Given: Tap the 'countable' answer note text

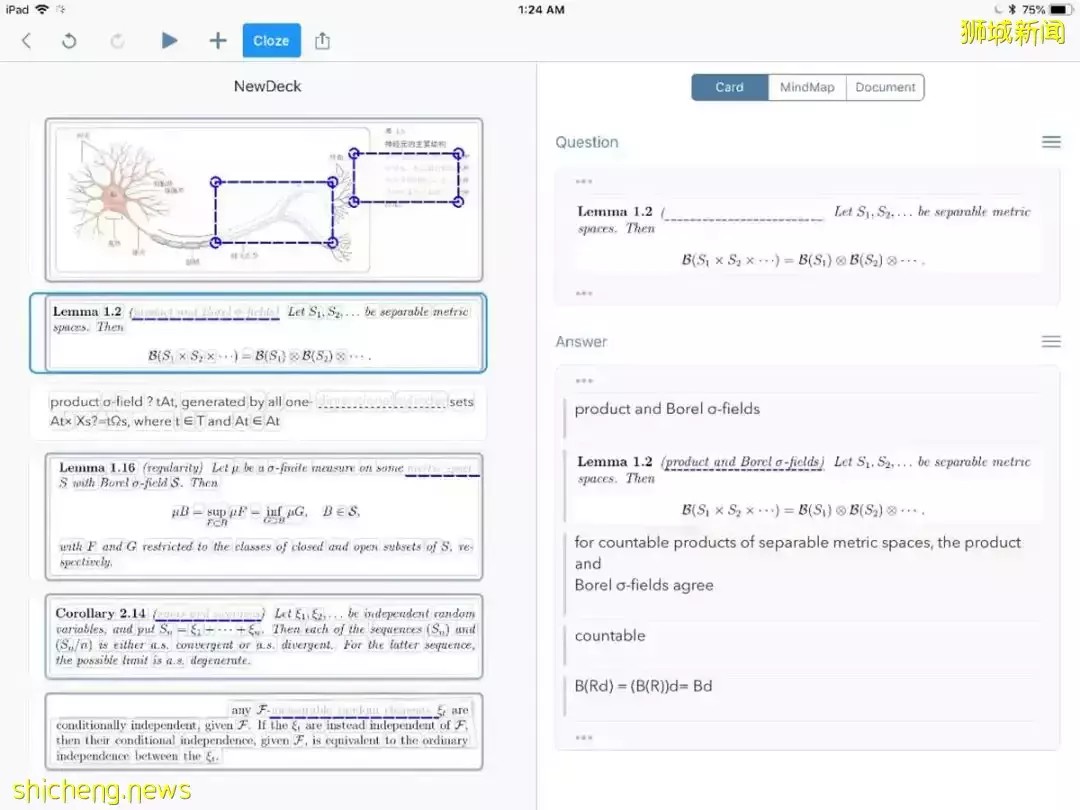Looking at the screenshot, I should tap(610, 636).
